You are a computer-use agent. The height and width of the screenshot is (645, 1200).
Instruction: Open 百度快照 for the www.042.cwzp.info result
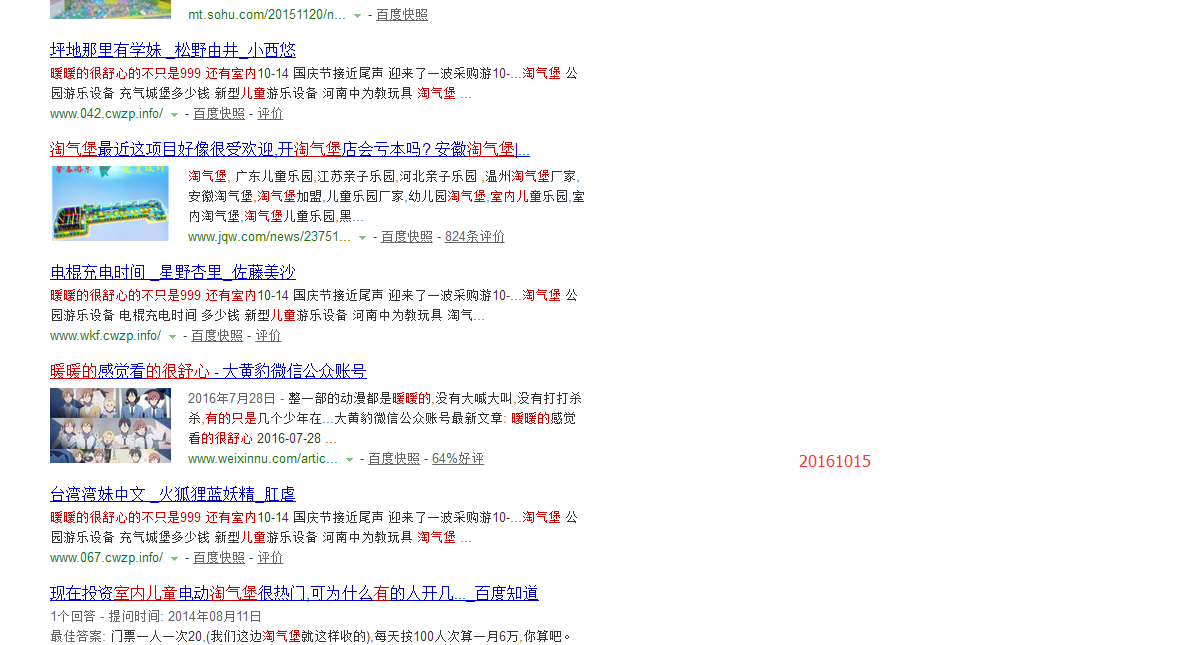[219, 114]
